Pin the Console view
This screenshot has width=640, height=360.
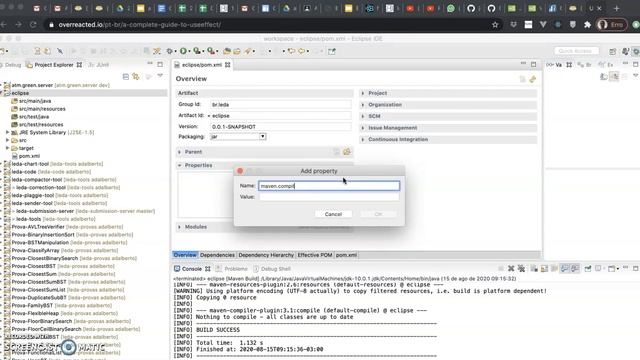[588, 268]
